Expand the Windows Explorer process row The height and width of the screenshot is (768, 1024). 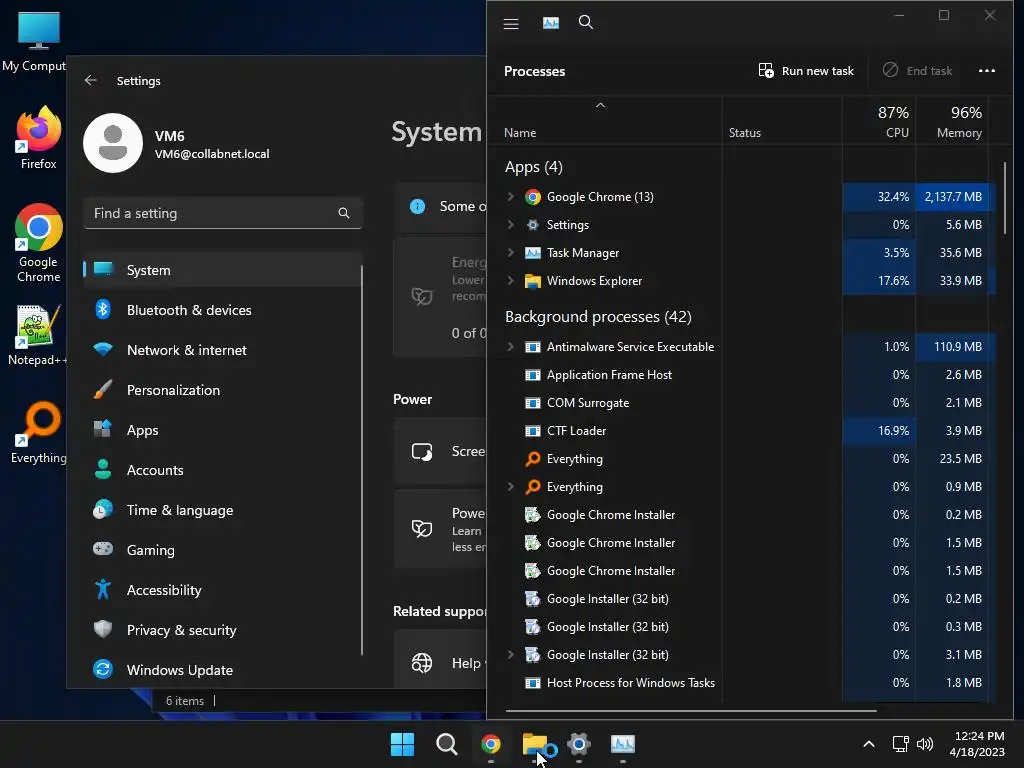[511, 281]
